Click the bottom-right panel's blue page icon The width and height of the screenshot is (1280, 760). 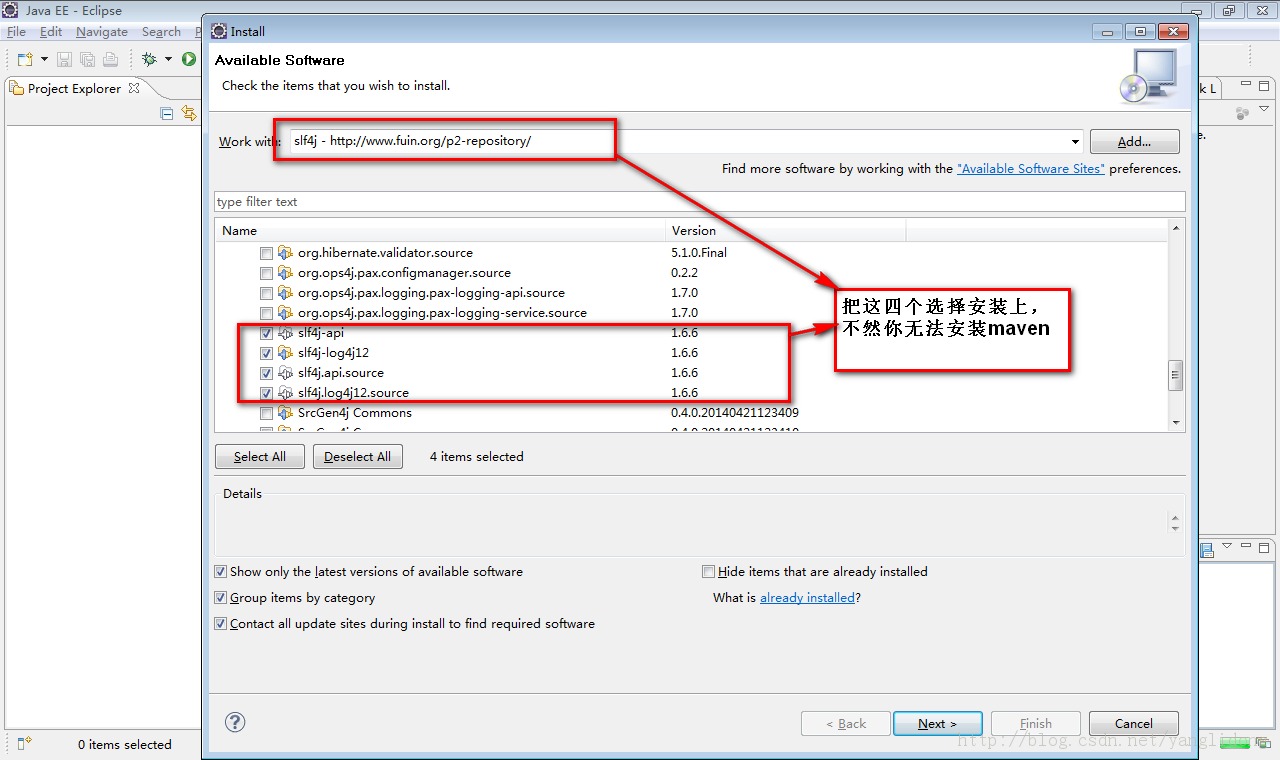(x=1207, y=549)
